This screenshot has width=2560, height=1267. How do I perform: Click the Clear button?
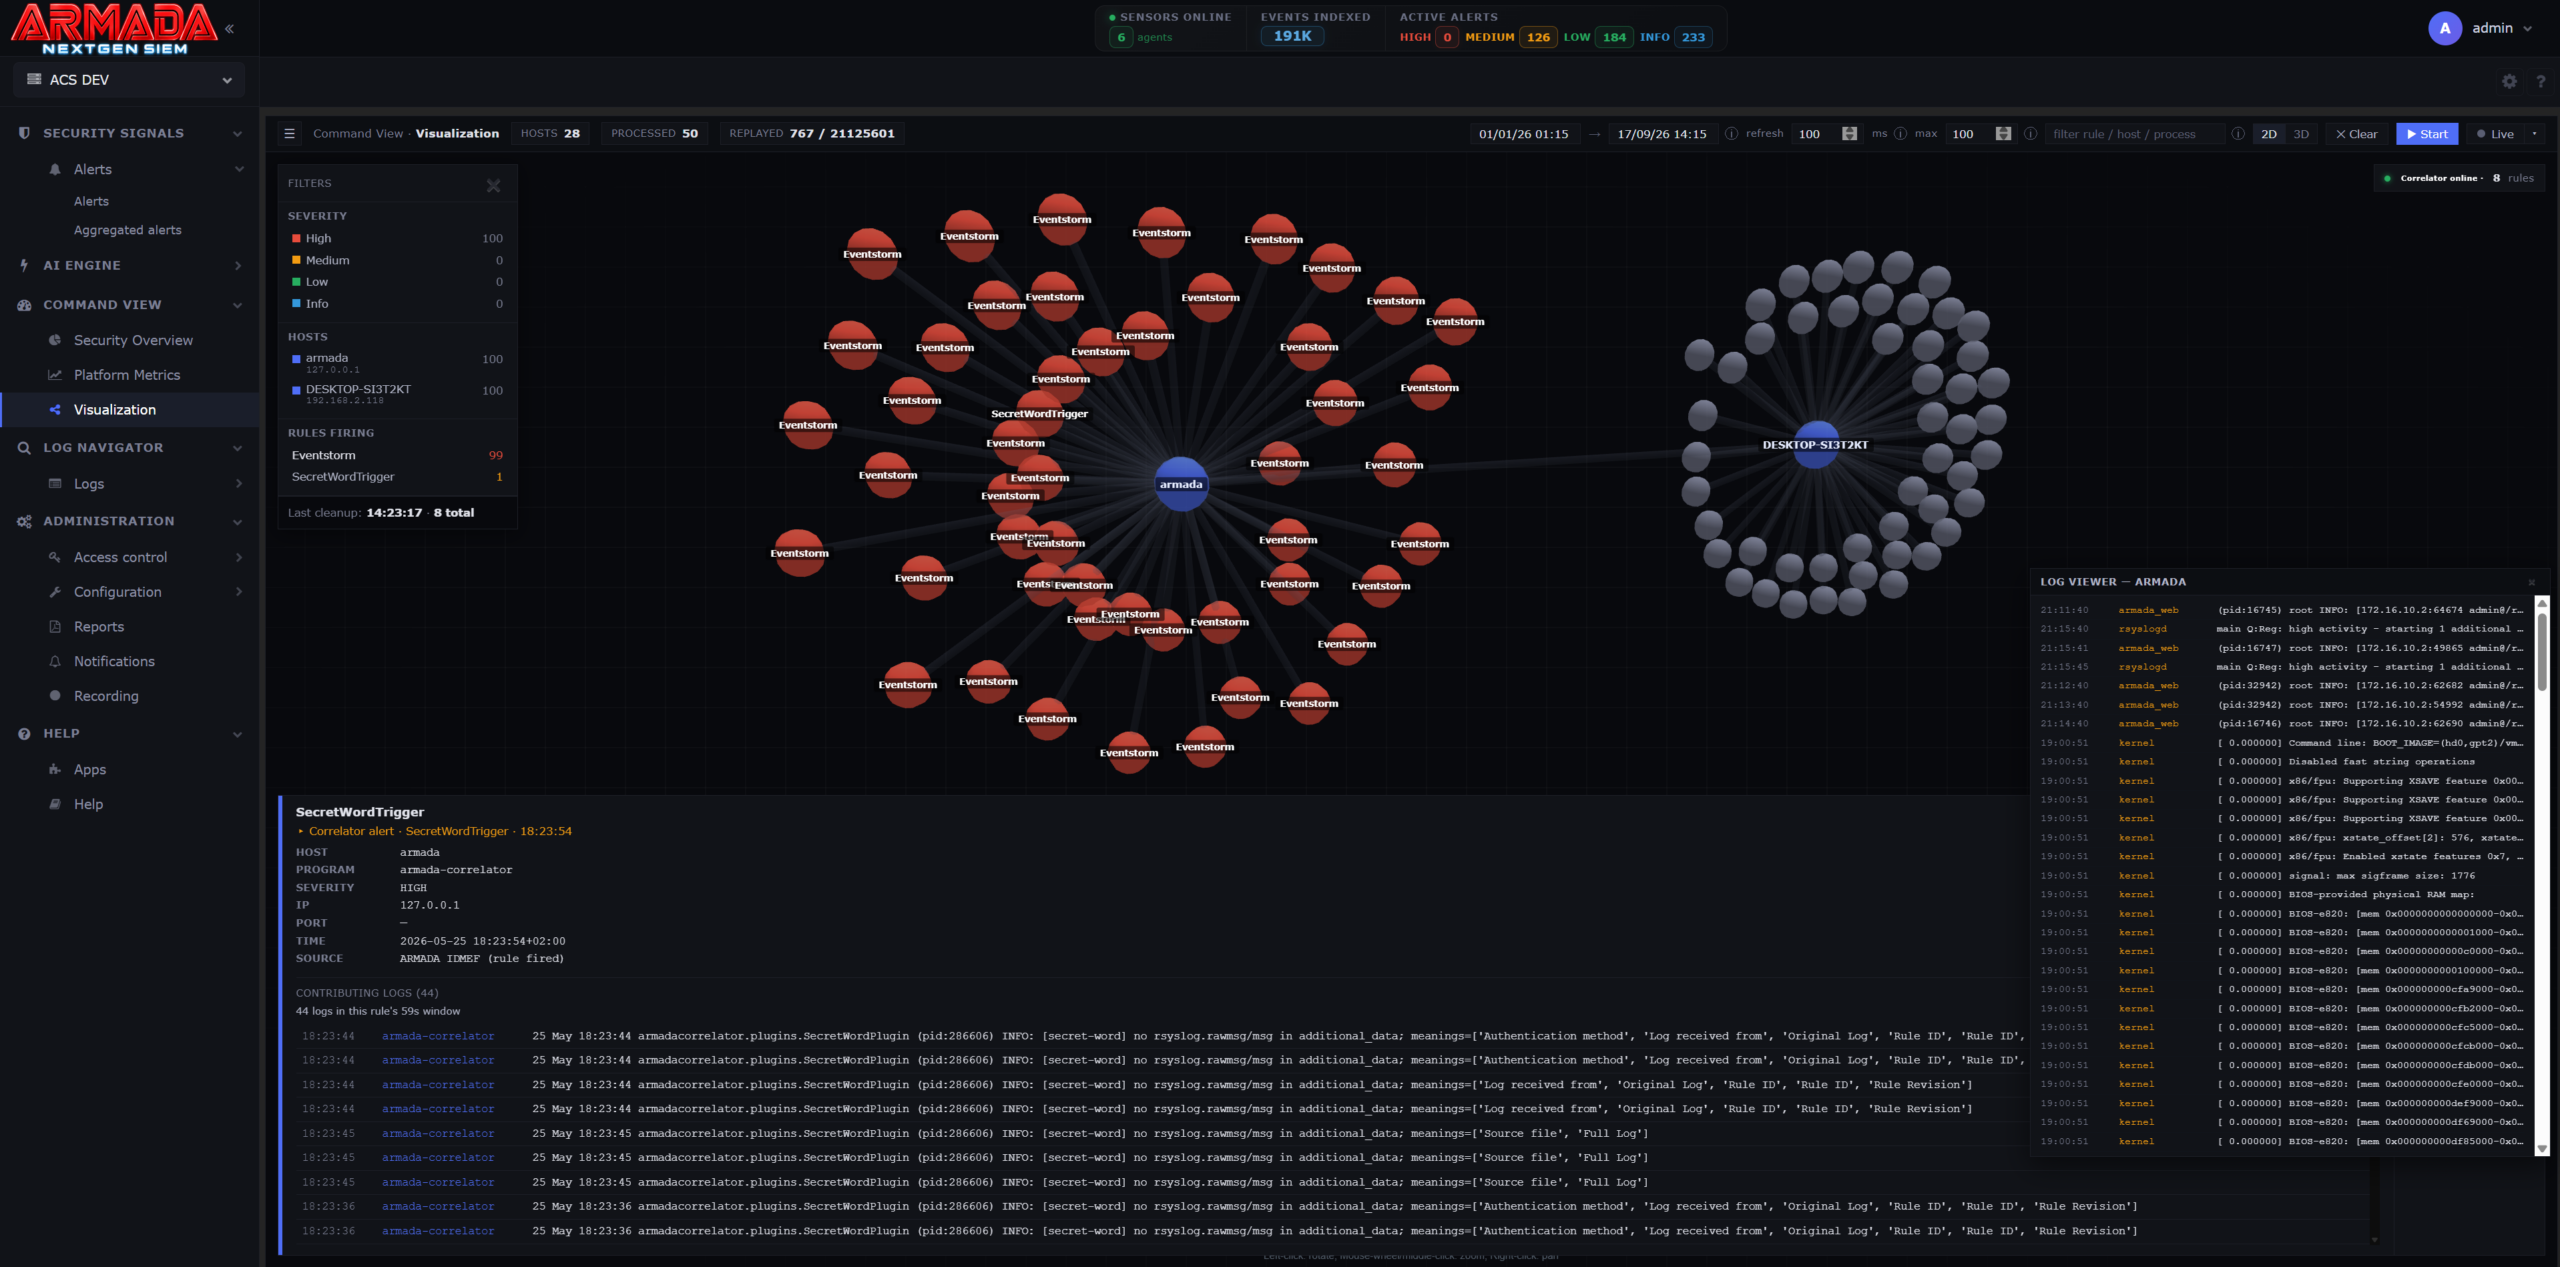click(2356, 134)
